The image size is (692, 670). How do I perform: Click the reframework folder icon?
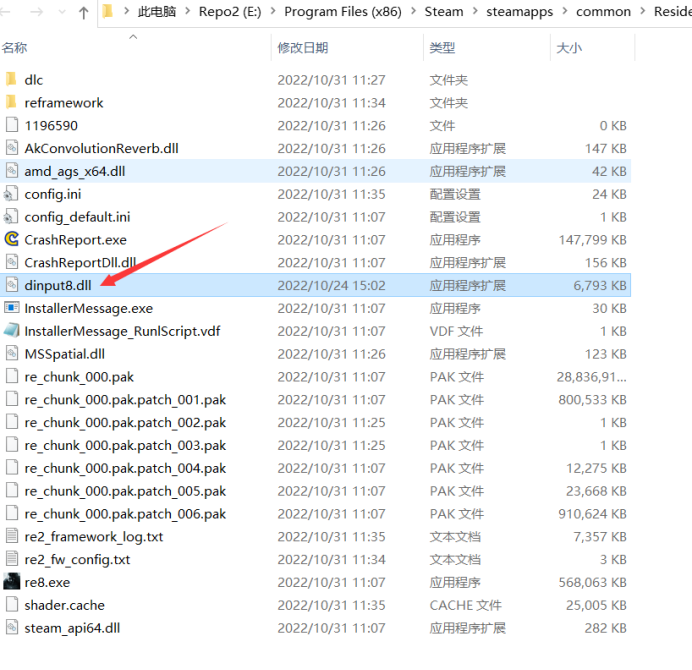[11, 102]
